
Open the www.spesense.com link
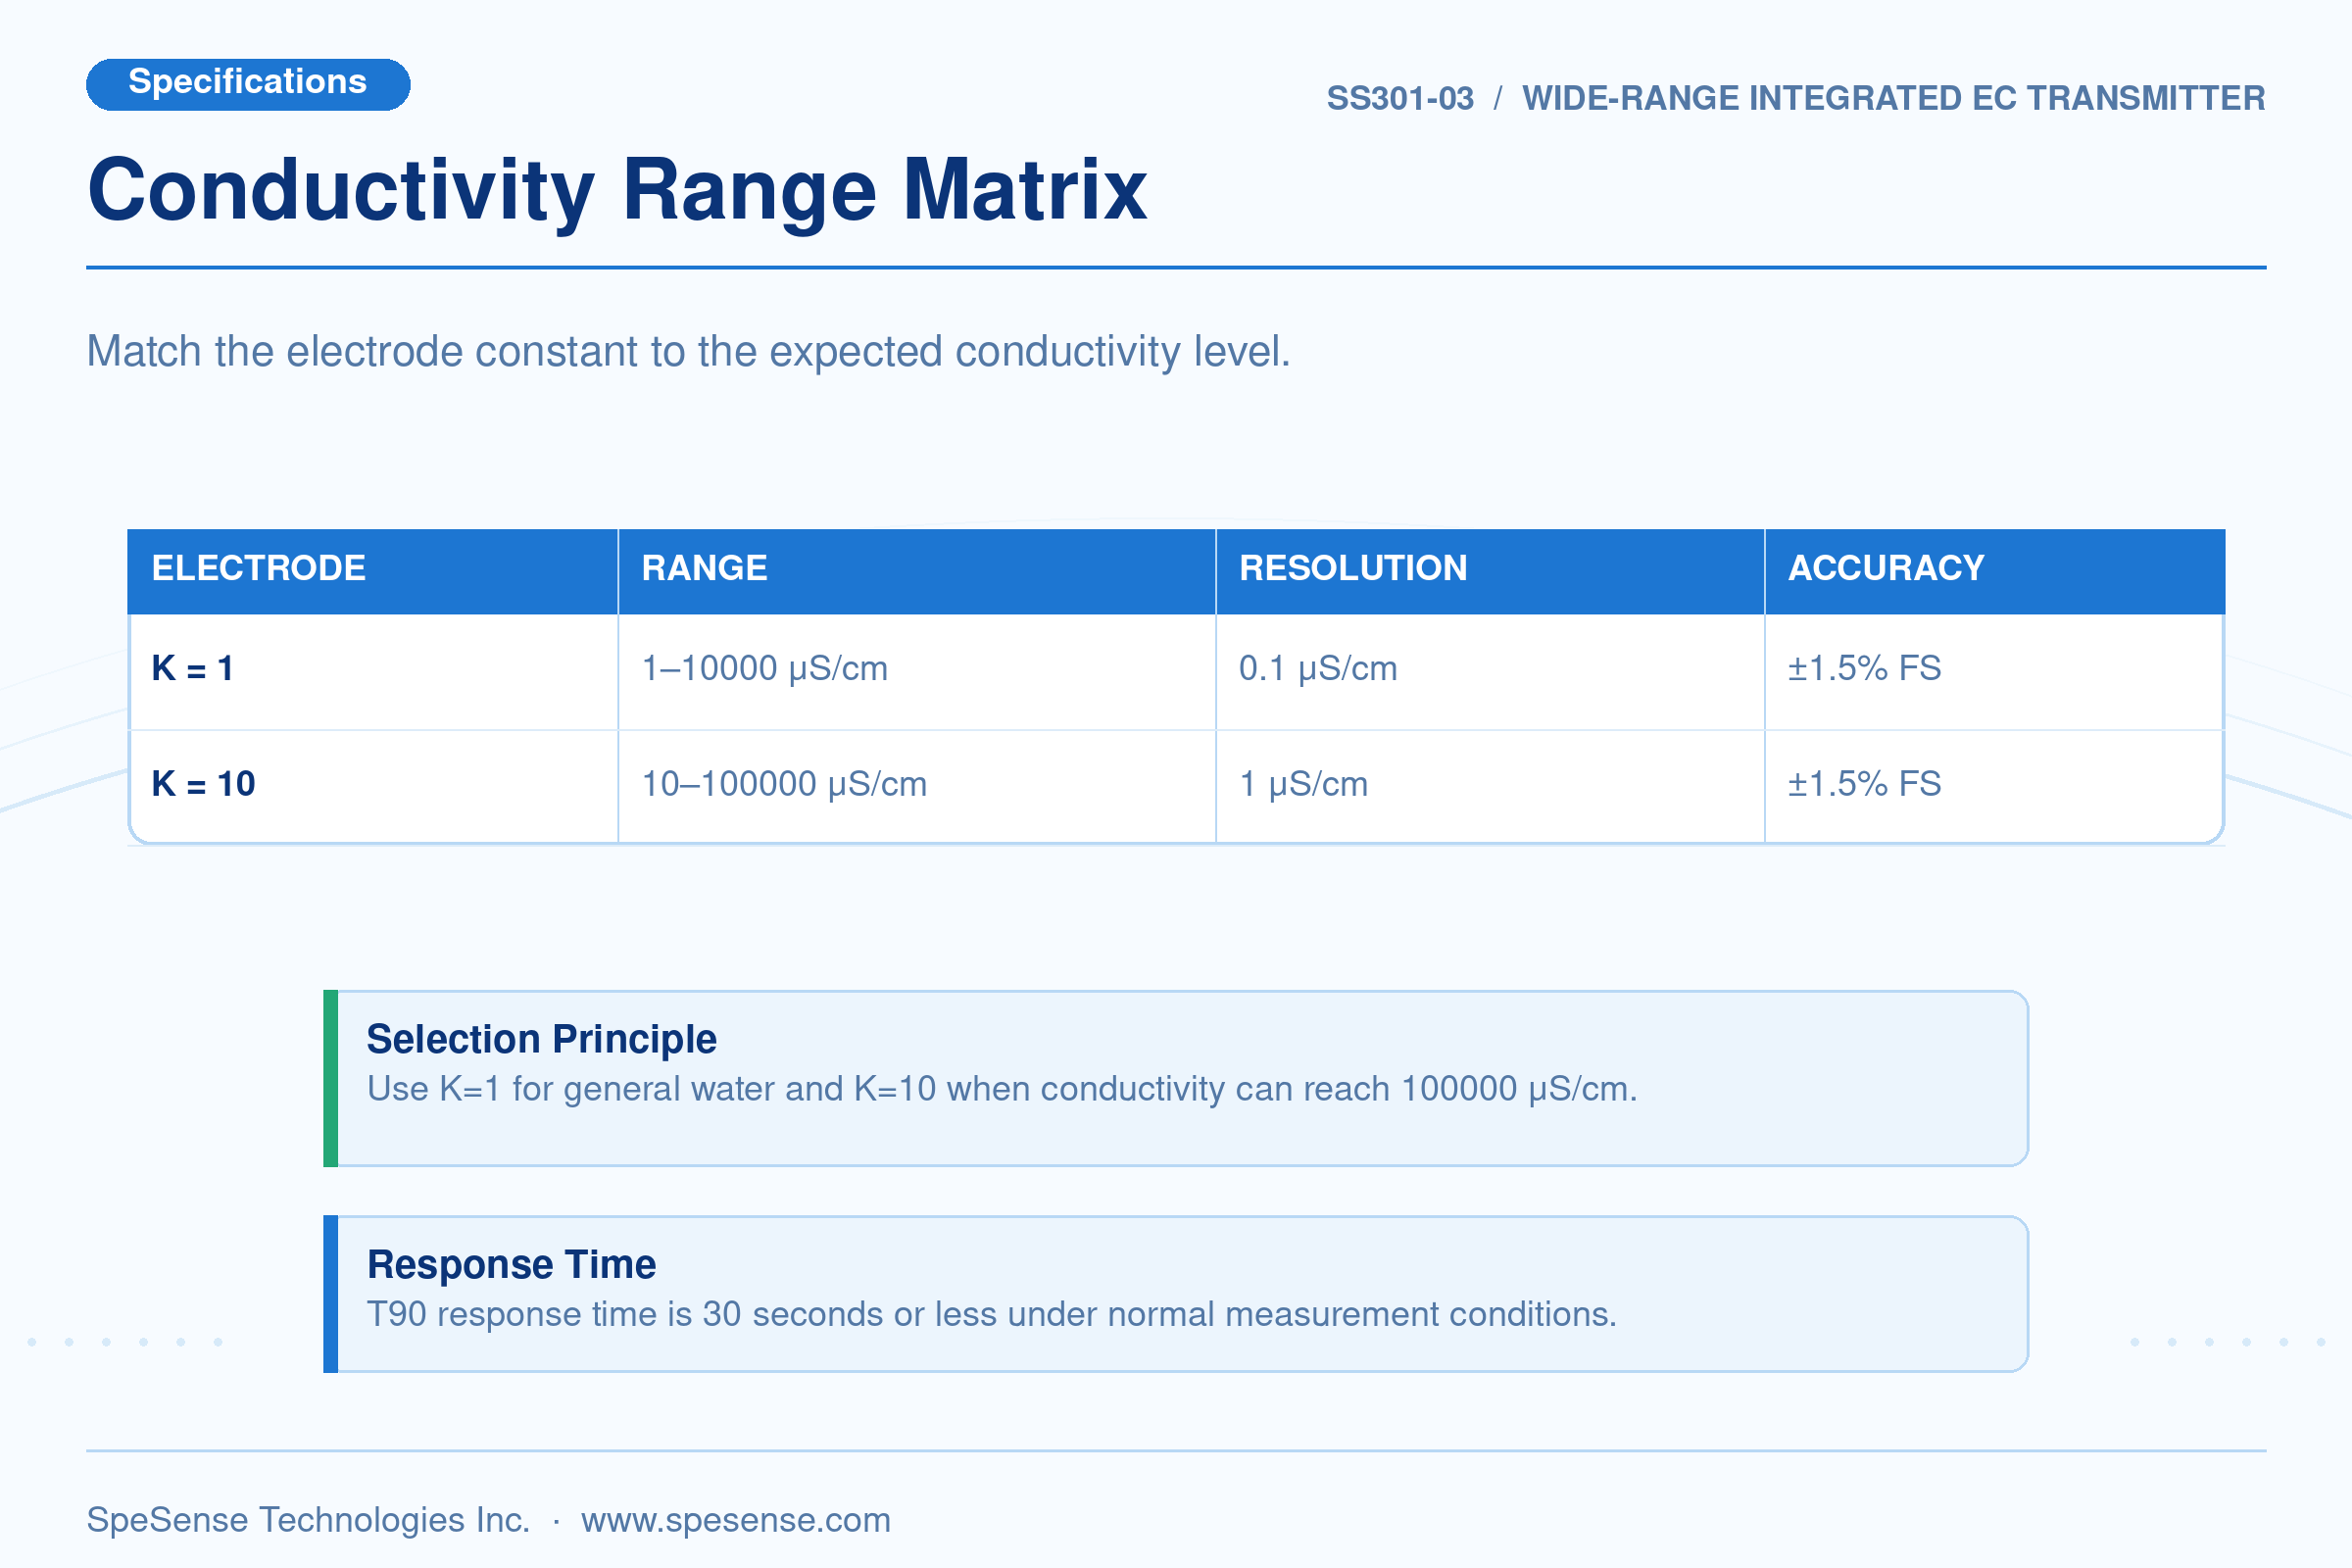[736, 1520]
